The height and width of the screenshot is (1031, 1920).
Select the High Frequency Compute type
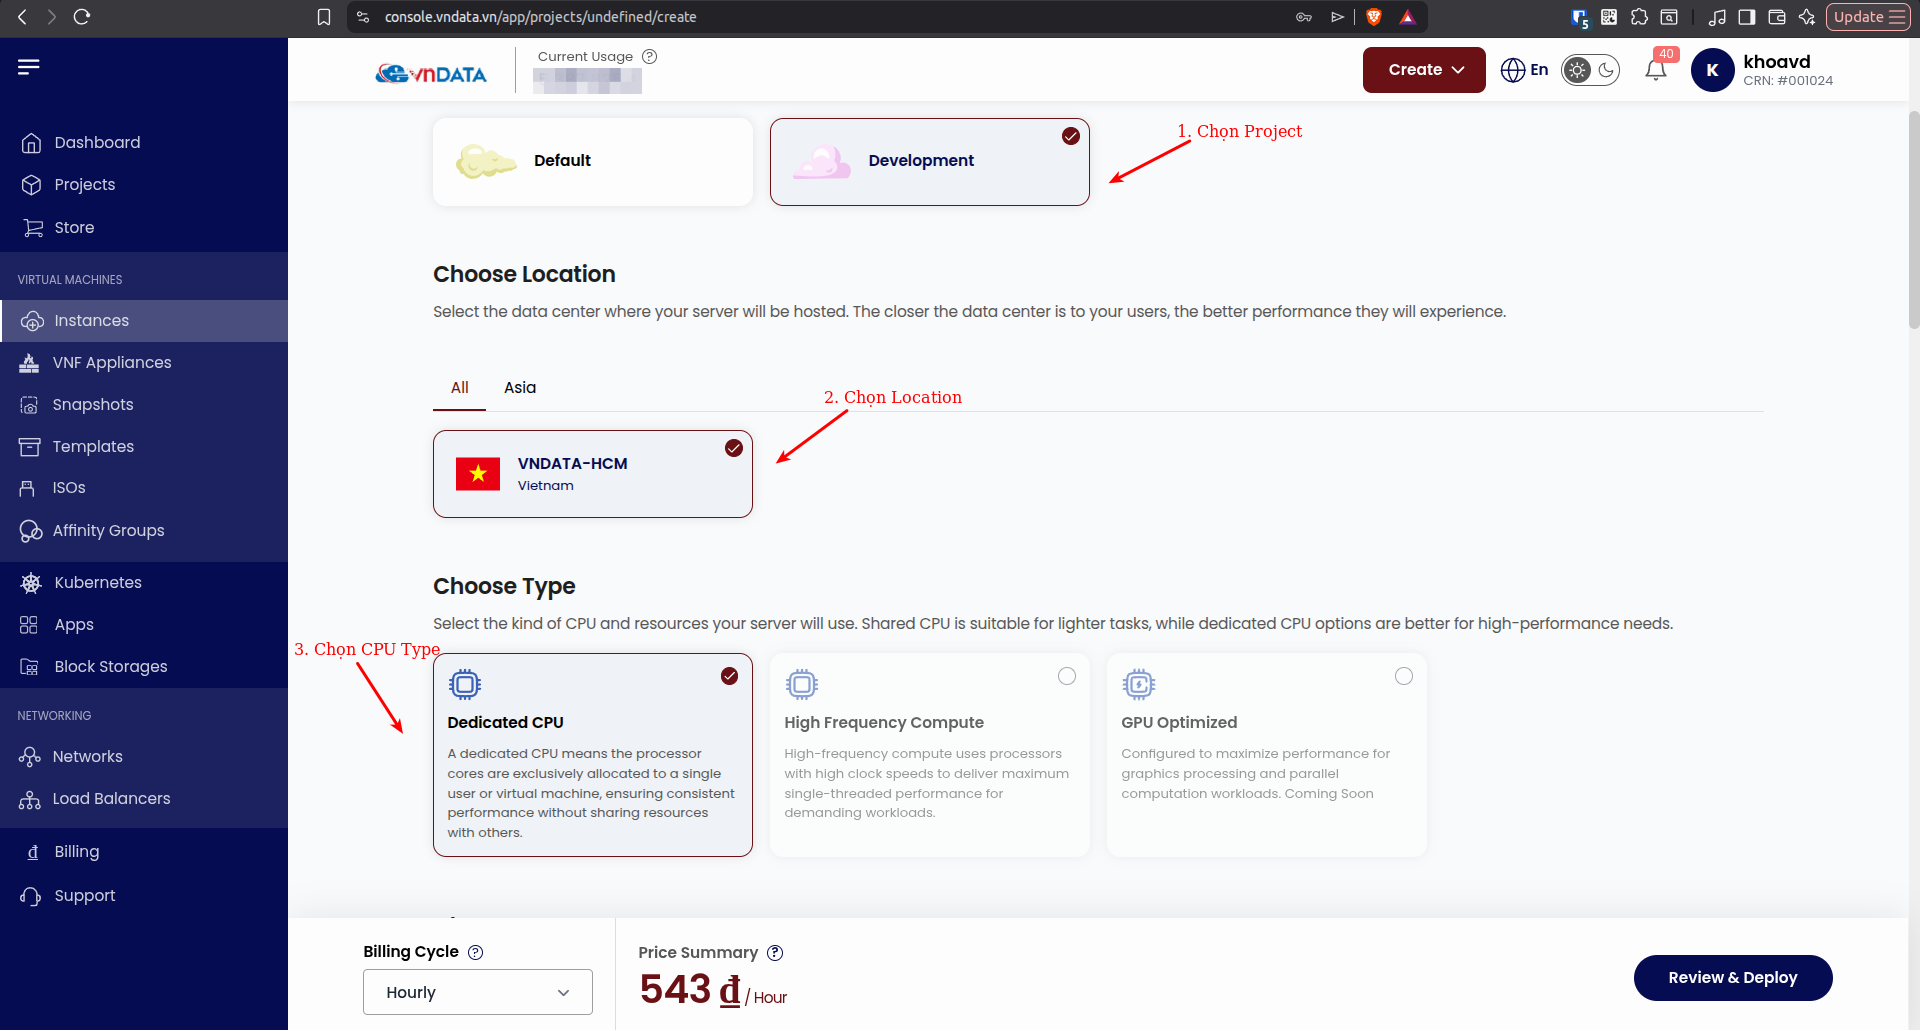pos(930,755)
